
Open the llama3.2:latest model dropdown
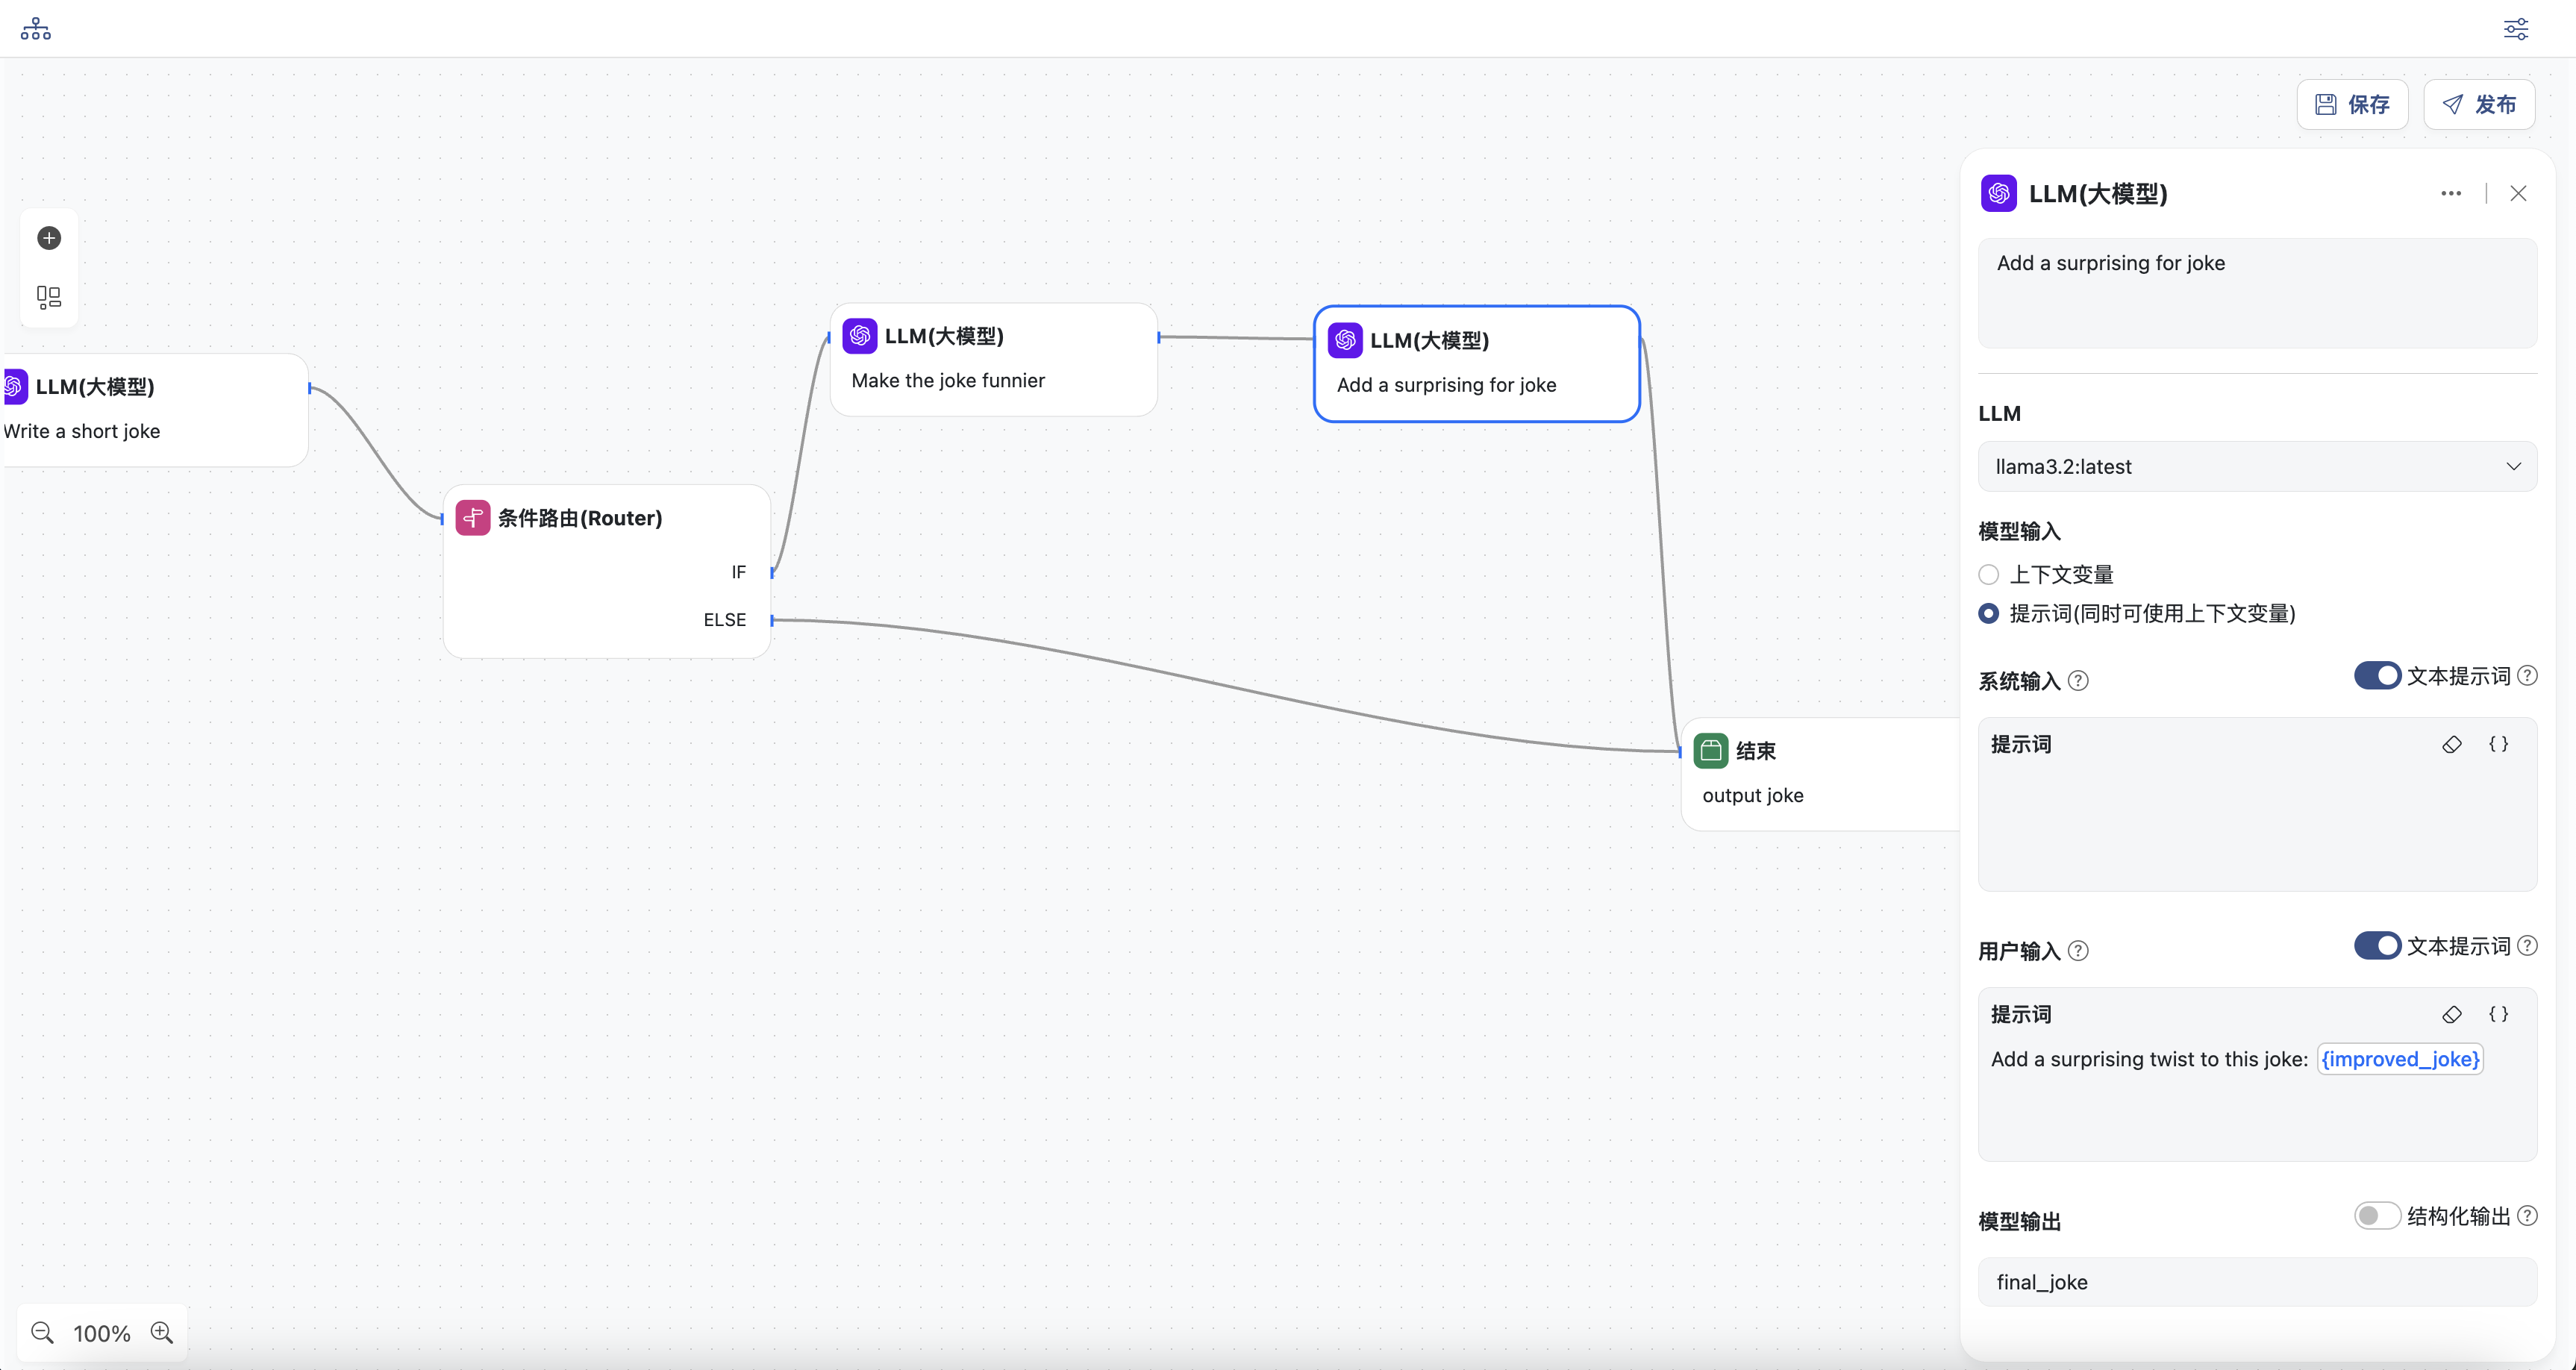[2257, 467]
